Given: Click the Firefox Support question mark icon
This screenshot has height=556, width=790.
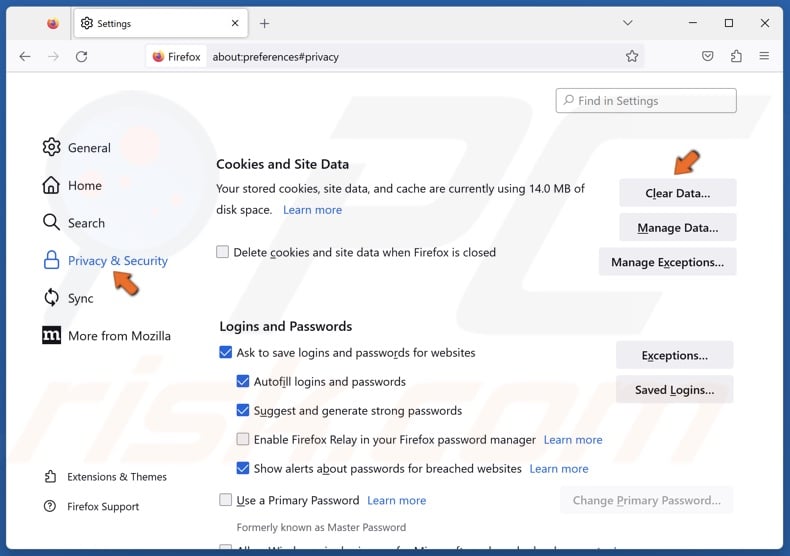Looking at the screenshot, I should click(x=50, y=506).
